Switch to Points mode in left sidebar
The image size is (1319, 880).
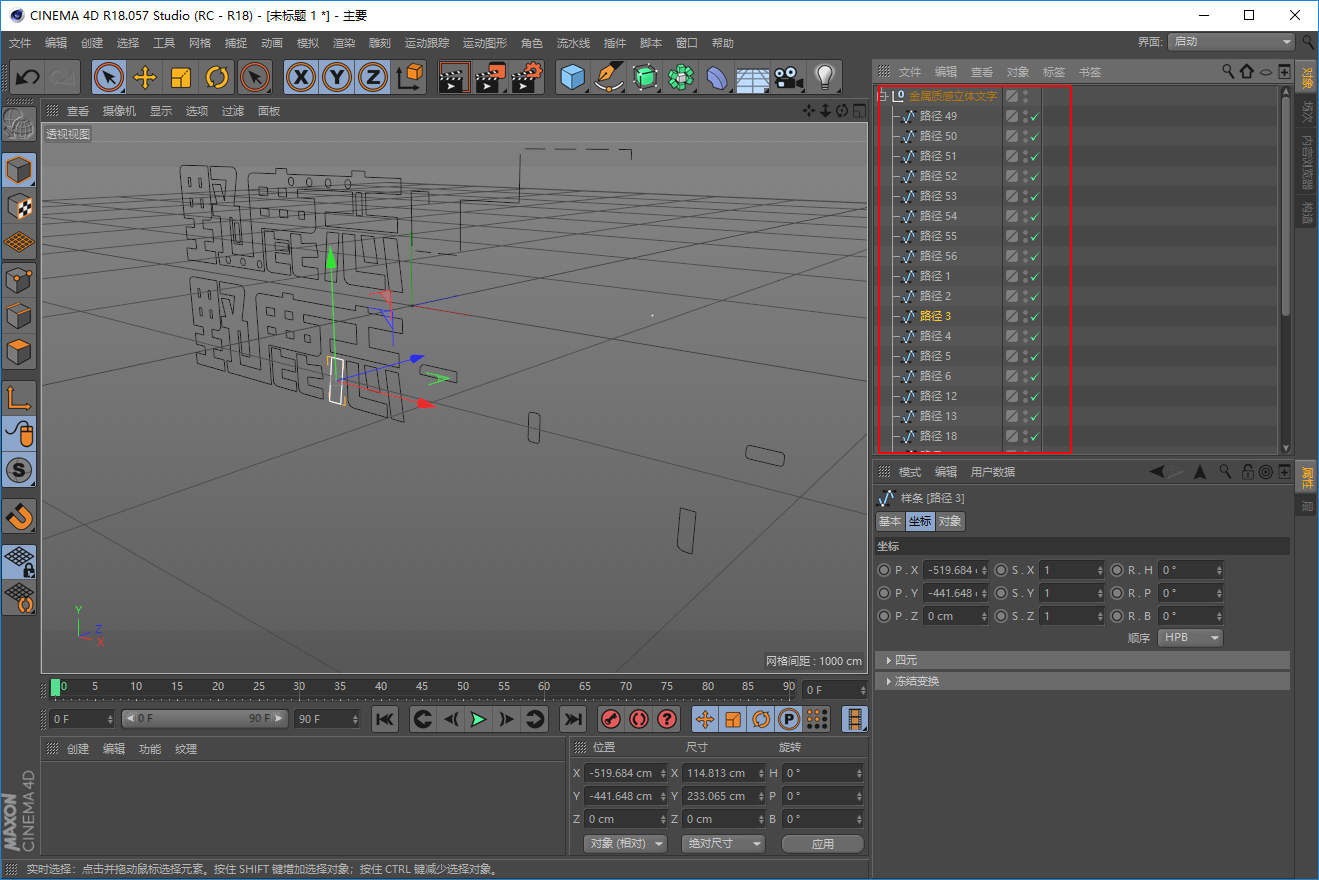click(20, 280)
